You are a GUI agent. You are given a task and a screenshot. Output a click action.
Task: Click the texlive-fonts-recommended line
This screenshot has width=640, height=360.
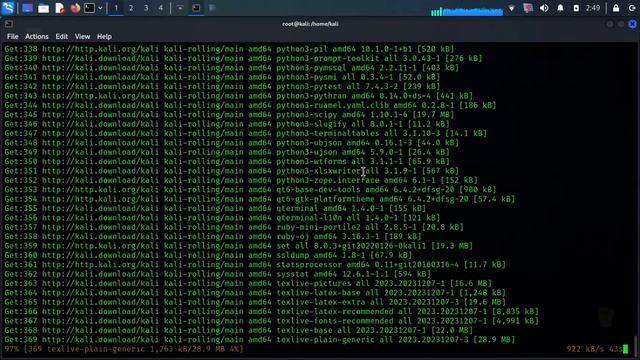[271, 321]
